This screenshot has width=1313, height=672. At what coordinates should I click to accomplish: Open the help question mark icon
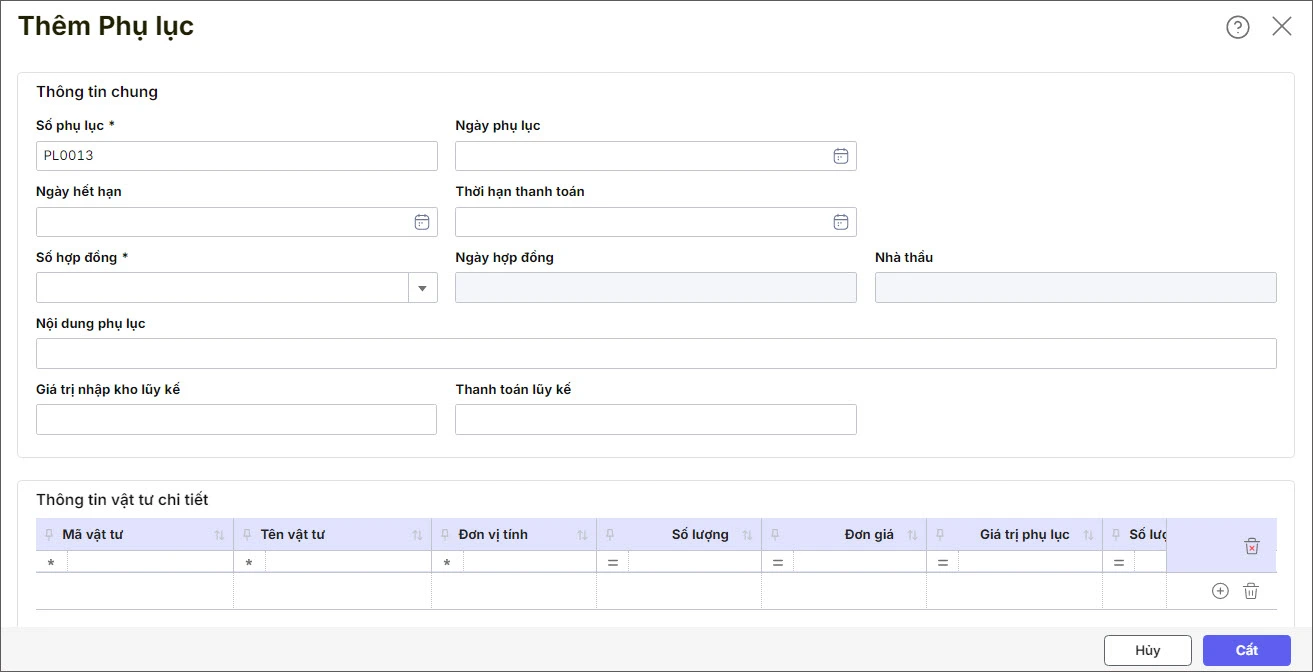pyautogui.click(x=1238, y=27)
